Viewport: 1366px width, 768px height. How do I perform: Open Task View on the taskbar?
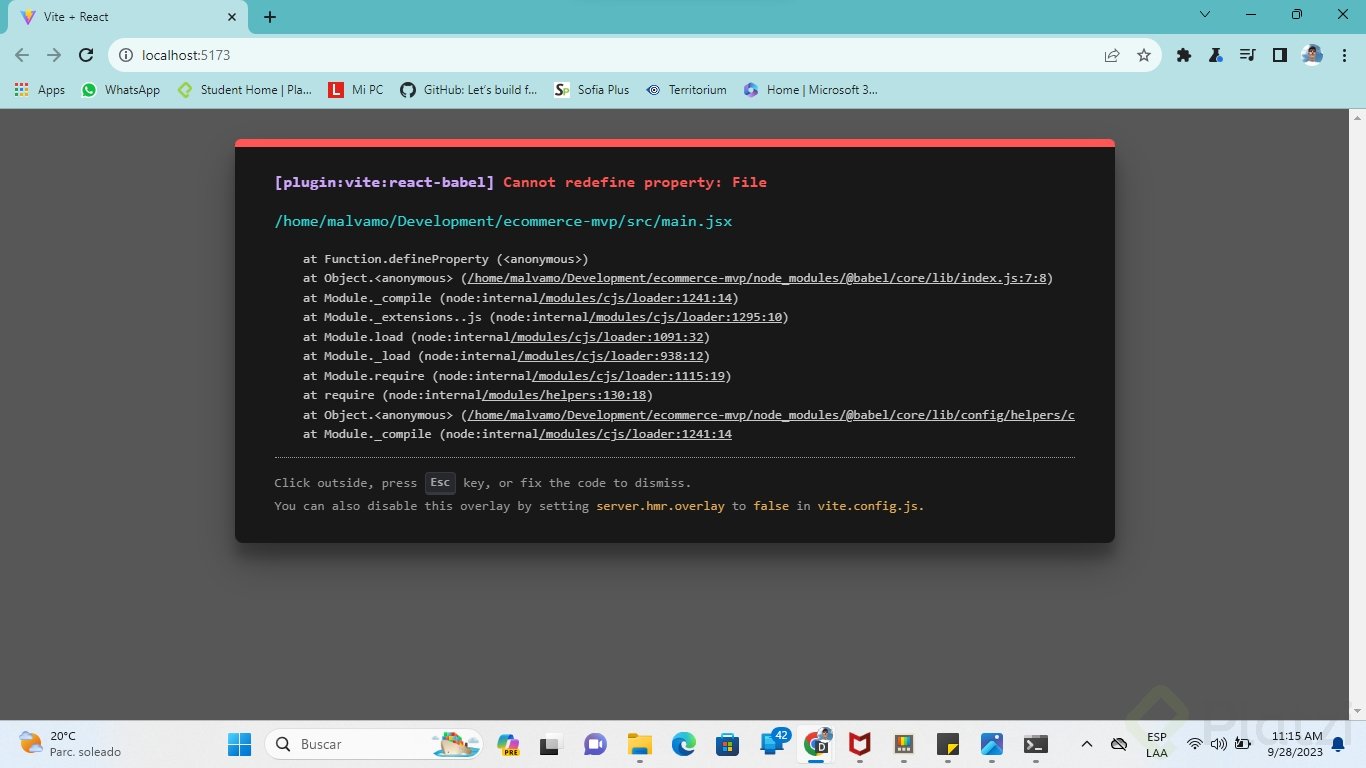point(549,744)
